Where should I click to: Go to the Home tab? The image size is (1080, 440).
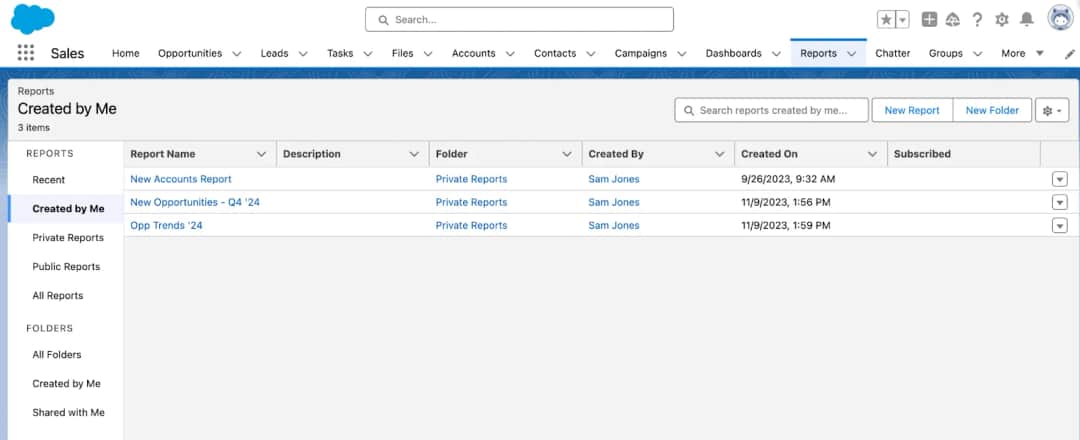(x=125, y=53)
